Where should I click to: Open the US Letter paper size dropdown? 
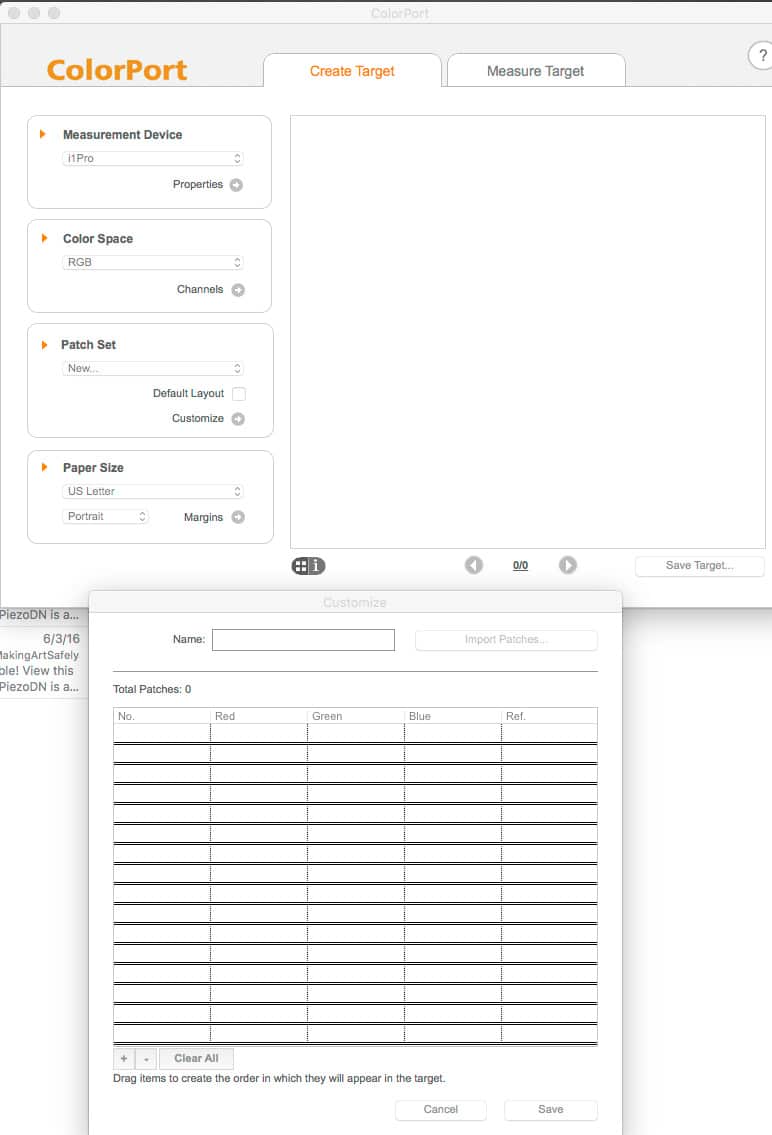coord(153,491)
